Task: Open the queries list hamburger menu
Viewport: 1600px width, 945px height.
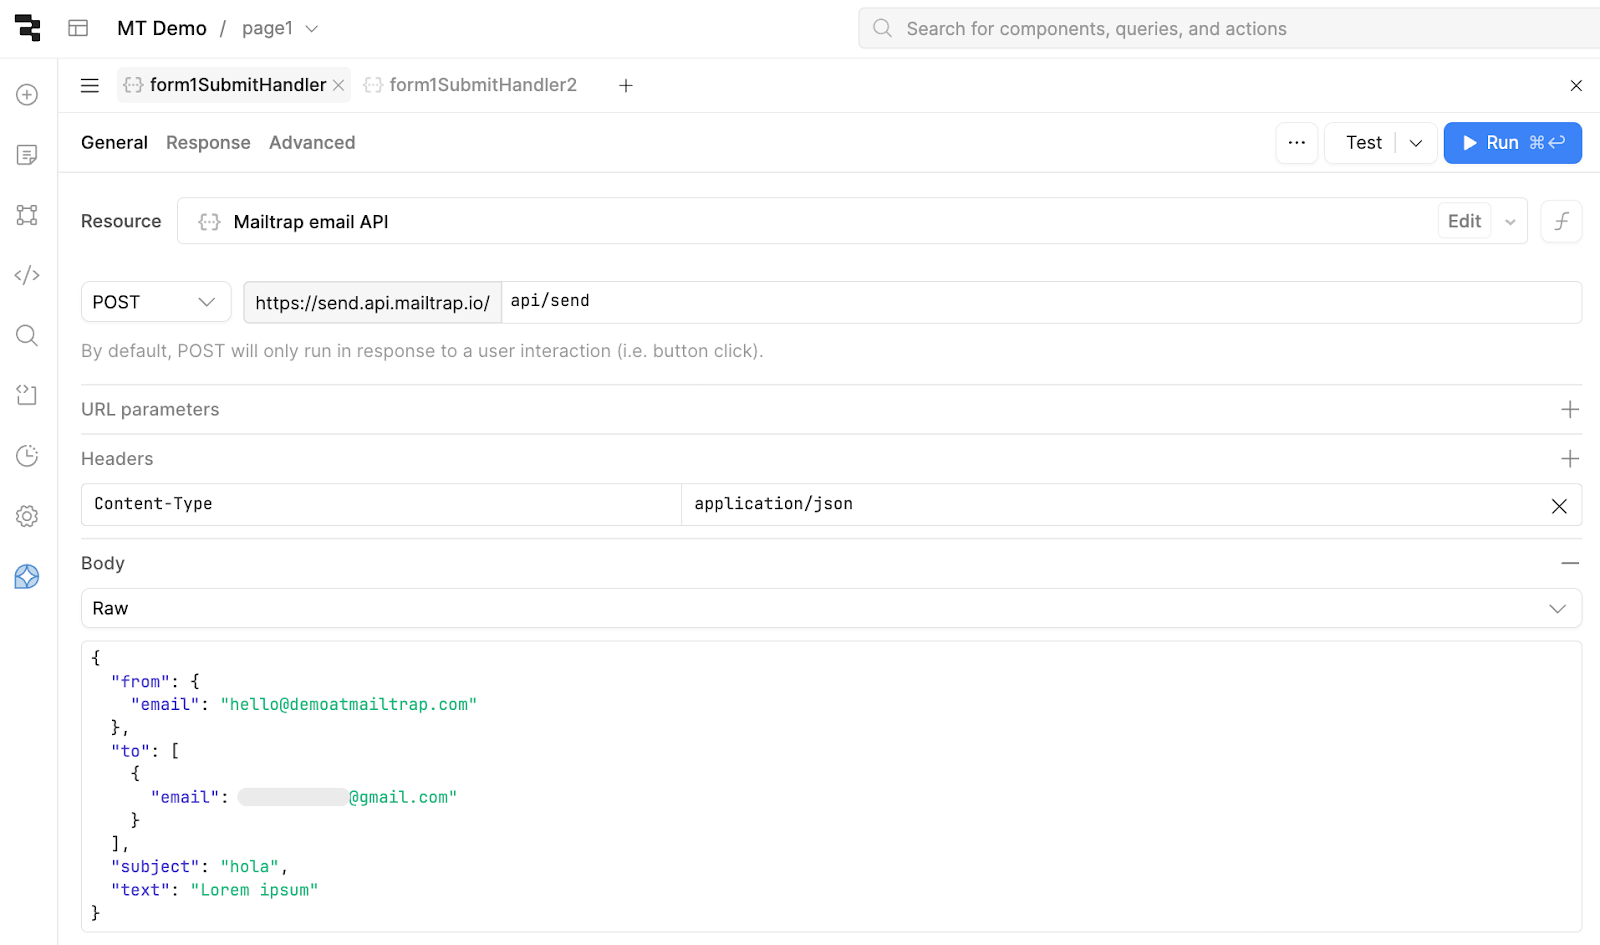Action: (x=89, y=85)
